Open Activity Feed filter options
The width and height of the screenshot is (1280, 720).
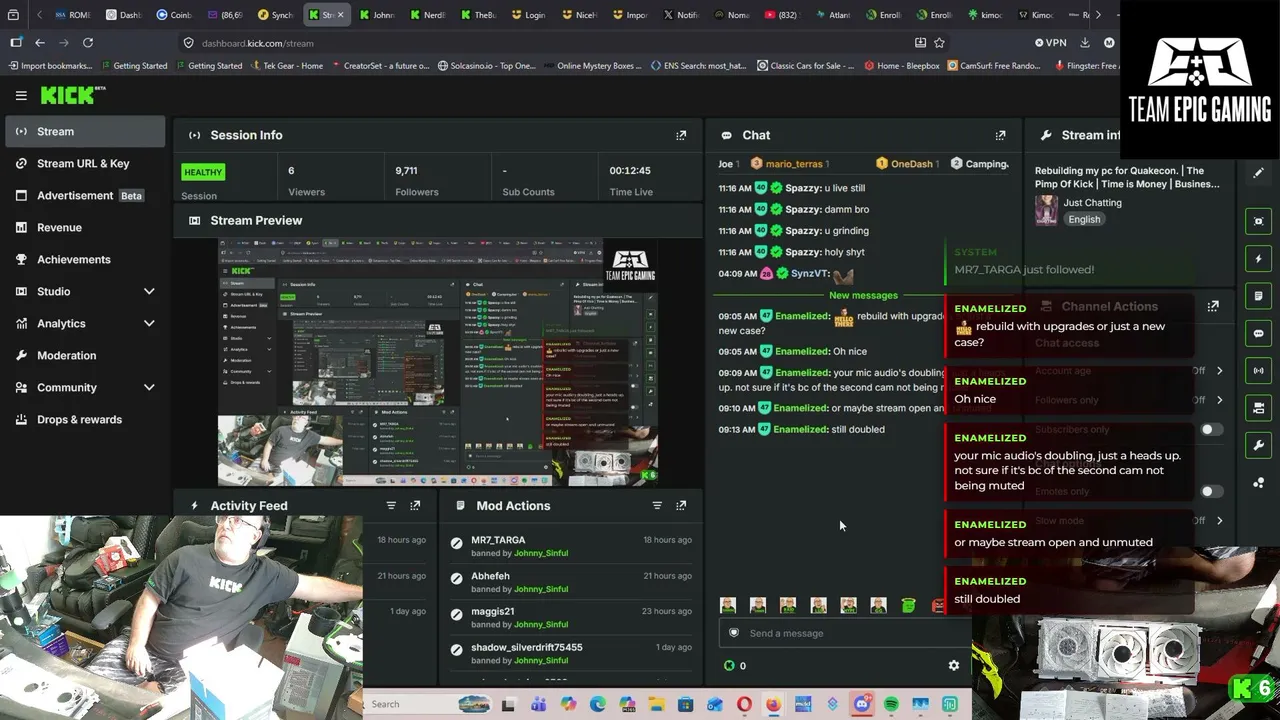391,506
